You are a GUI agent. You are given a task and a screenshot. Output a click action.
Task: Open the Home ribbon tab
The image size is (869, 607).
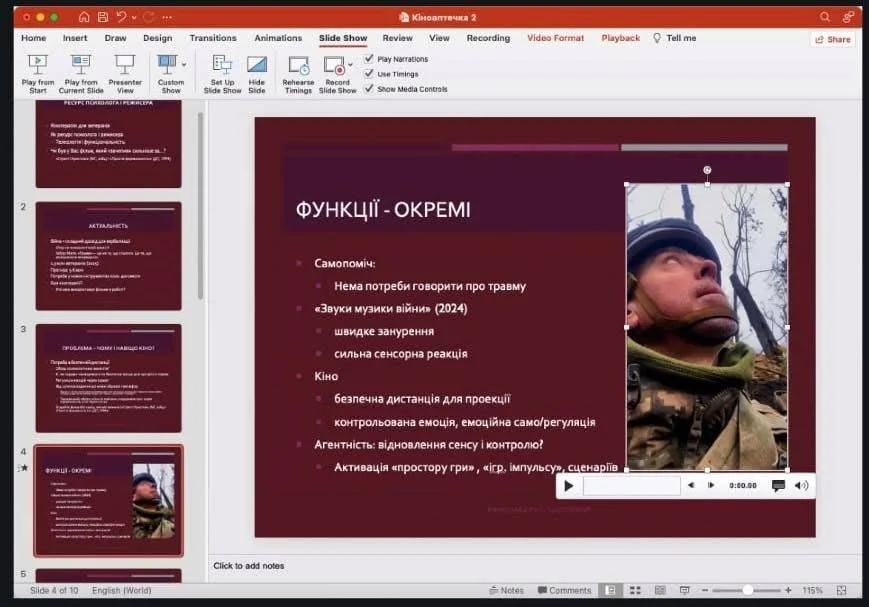click(34, 38)
